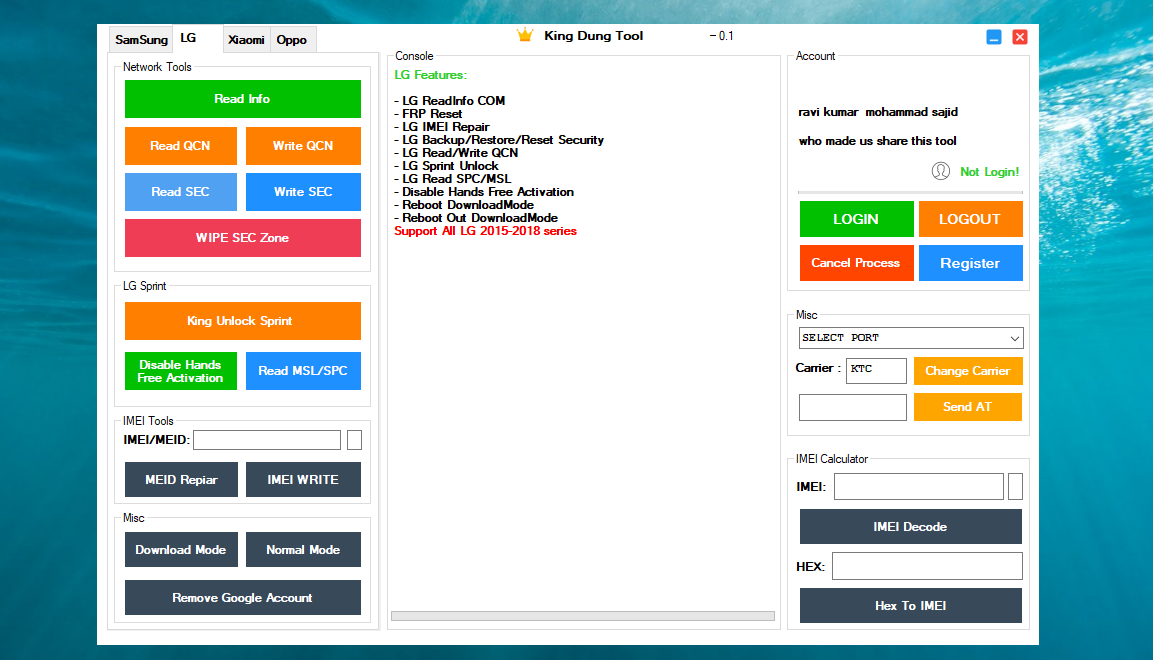This screenshot has width=1153, height=660.
Task: Click 'LG IMEI Repair' console line
Action: (442, 127)
